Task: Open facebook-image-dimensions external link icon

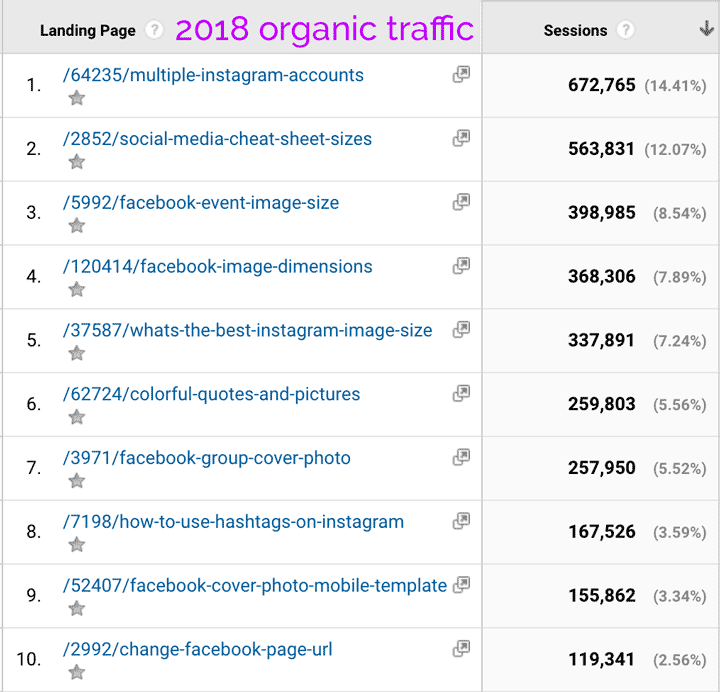Action: pyautogui.click(x=461, y=265)
